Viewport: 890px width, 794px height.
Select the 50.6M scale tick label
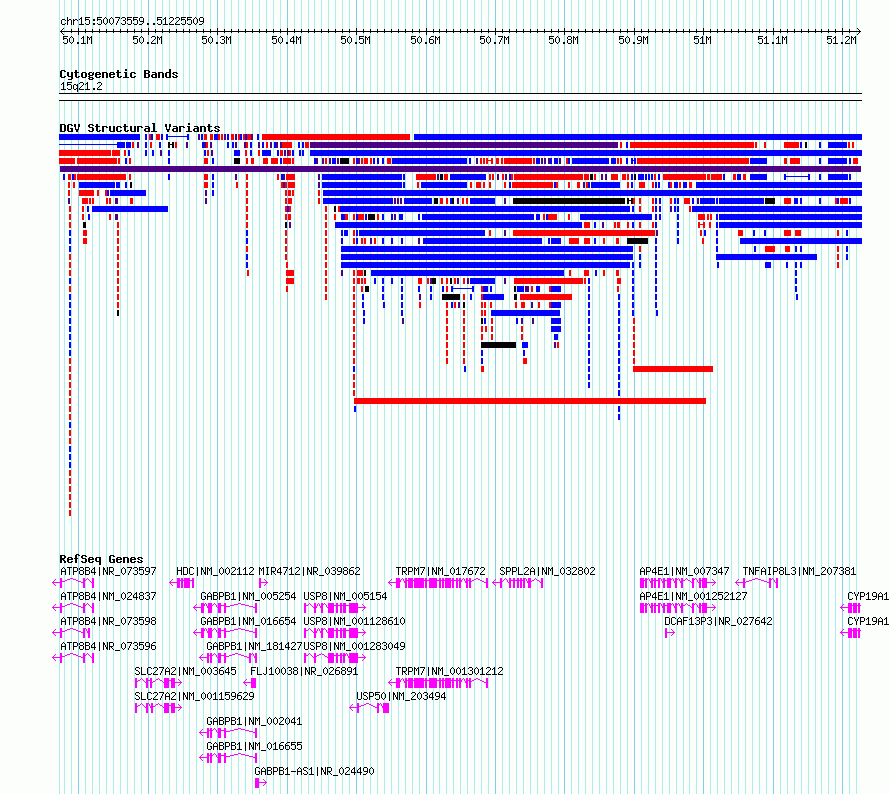[425, 40]
